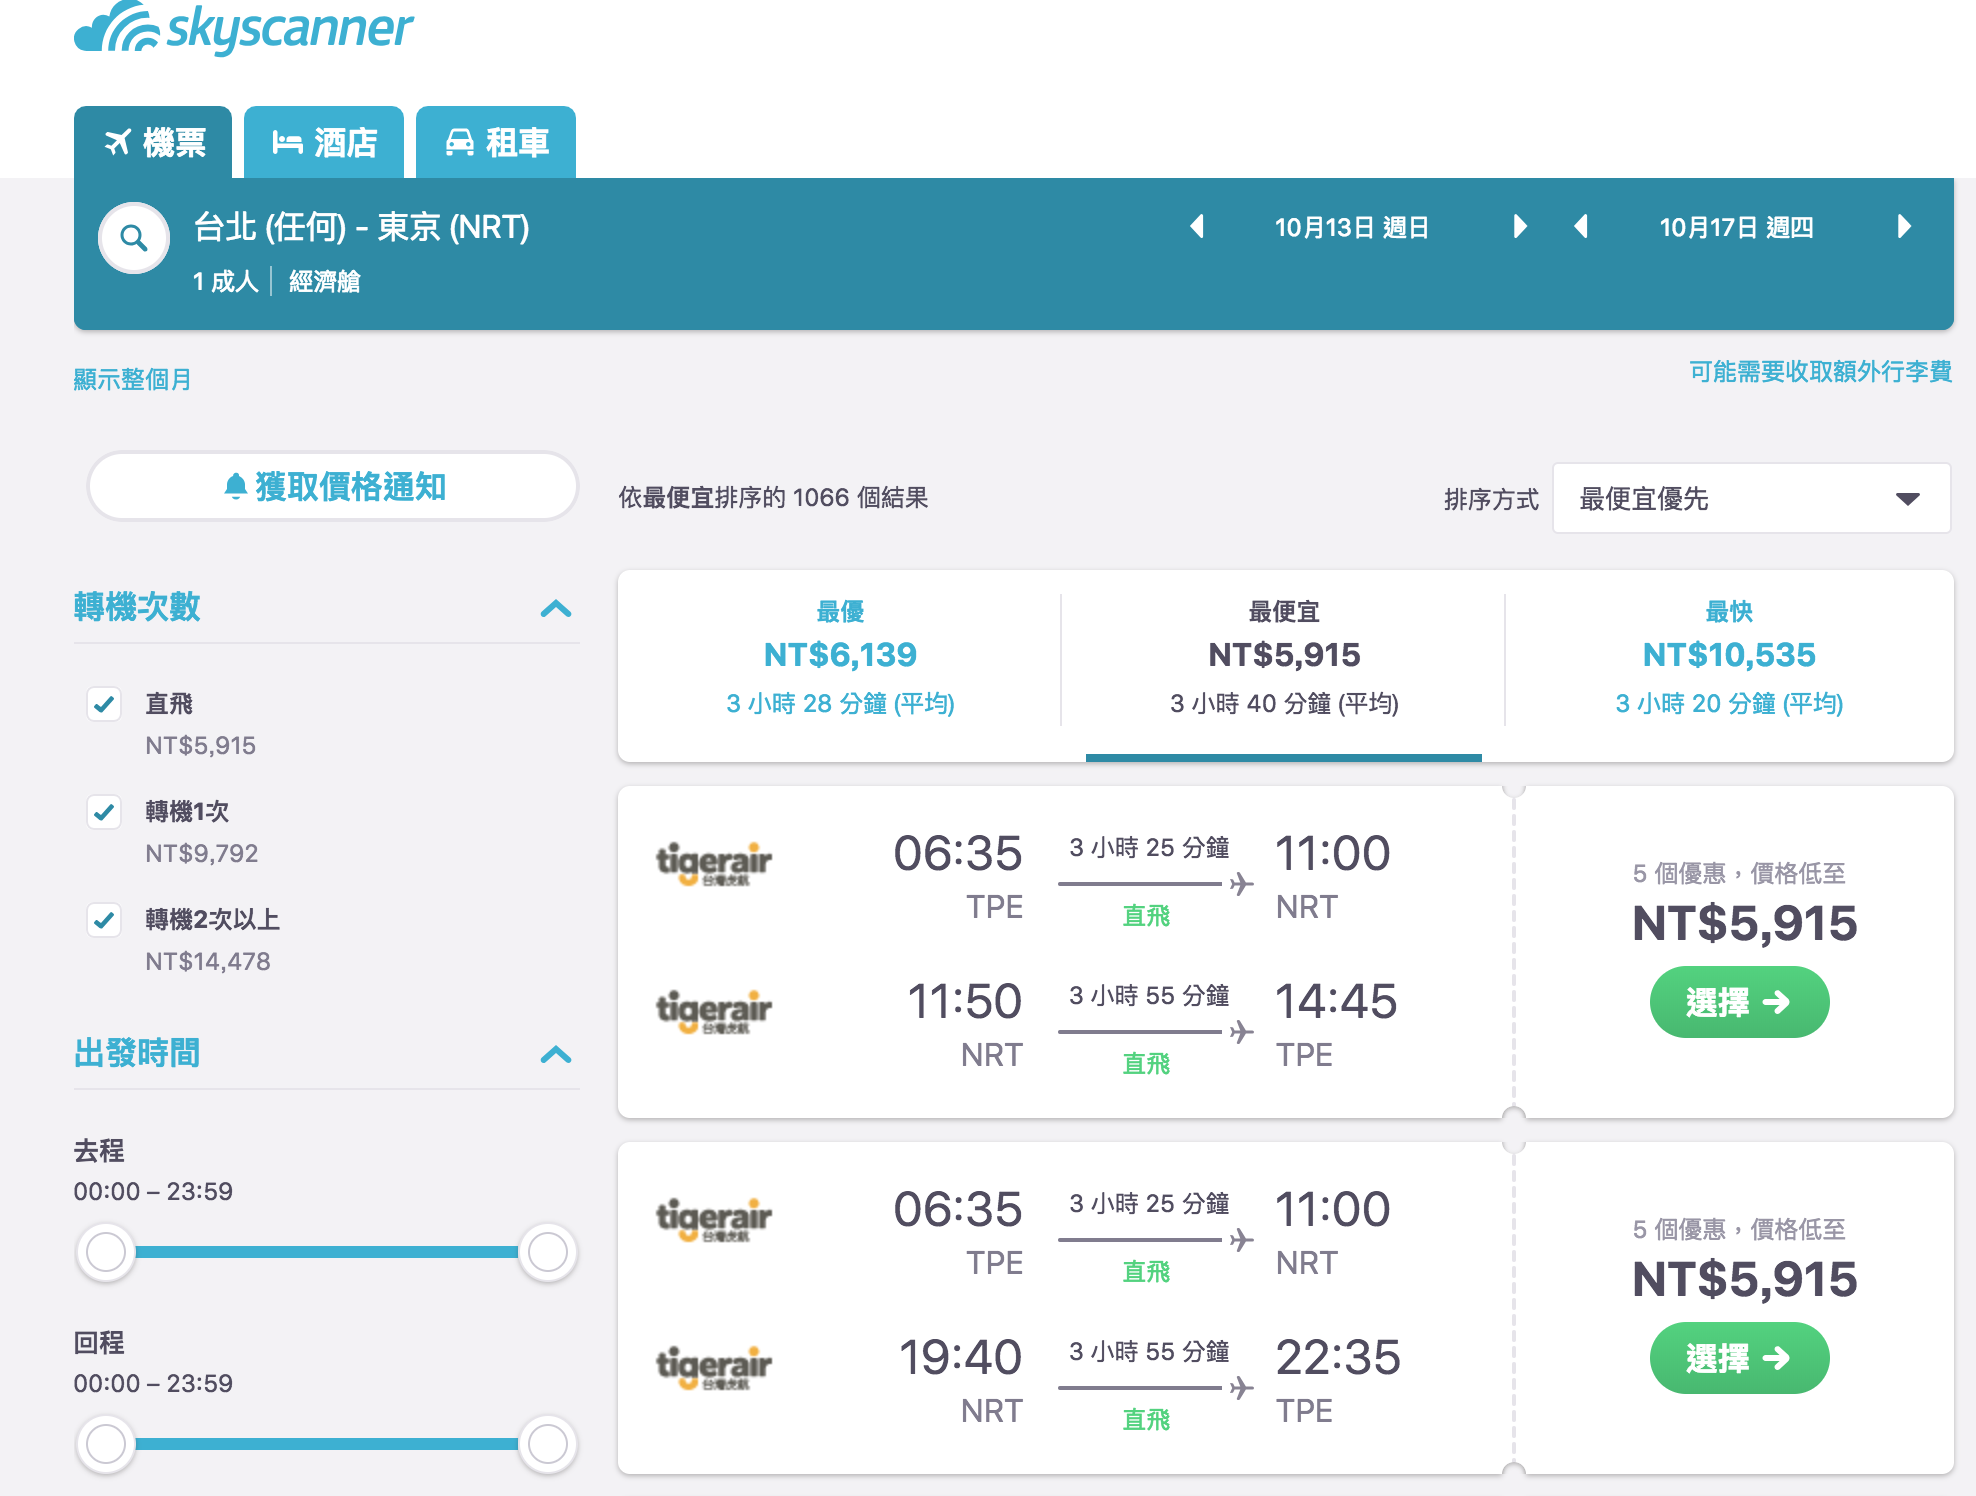1976x1496 pixels.
Task: Go to previous return date before 10月17日
Action: pos(1581,227)
